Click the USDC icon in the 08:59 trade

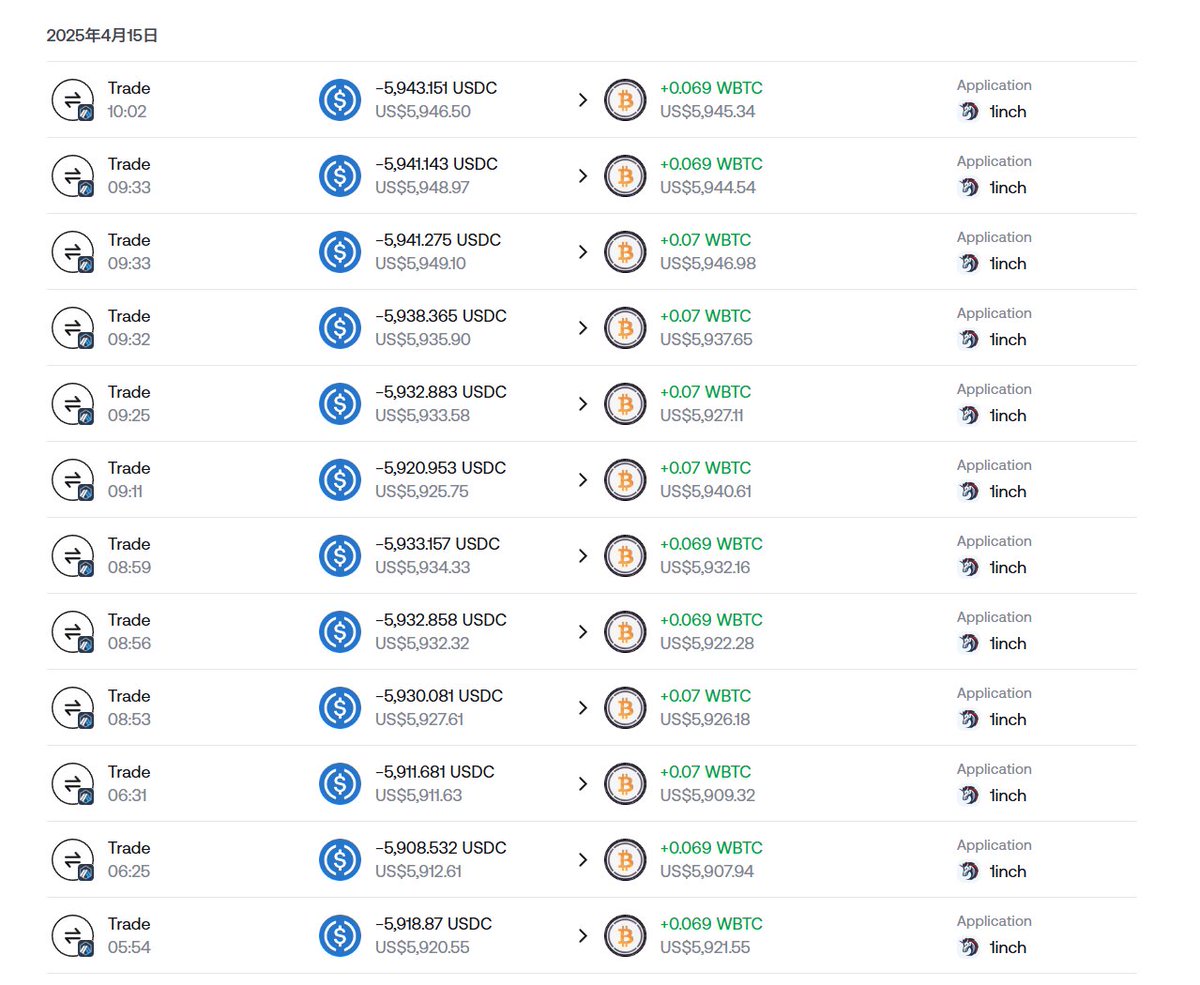(x=340, y=556)
